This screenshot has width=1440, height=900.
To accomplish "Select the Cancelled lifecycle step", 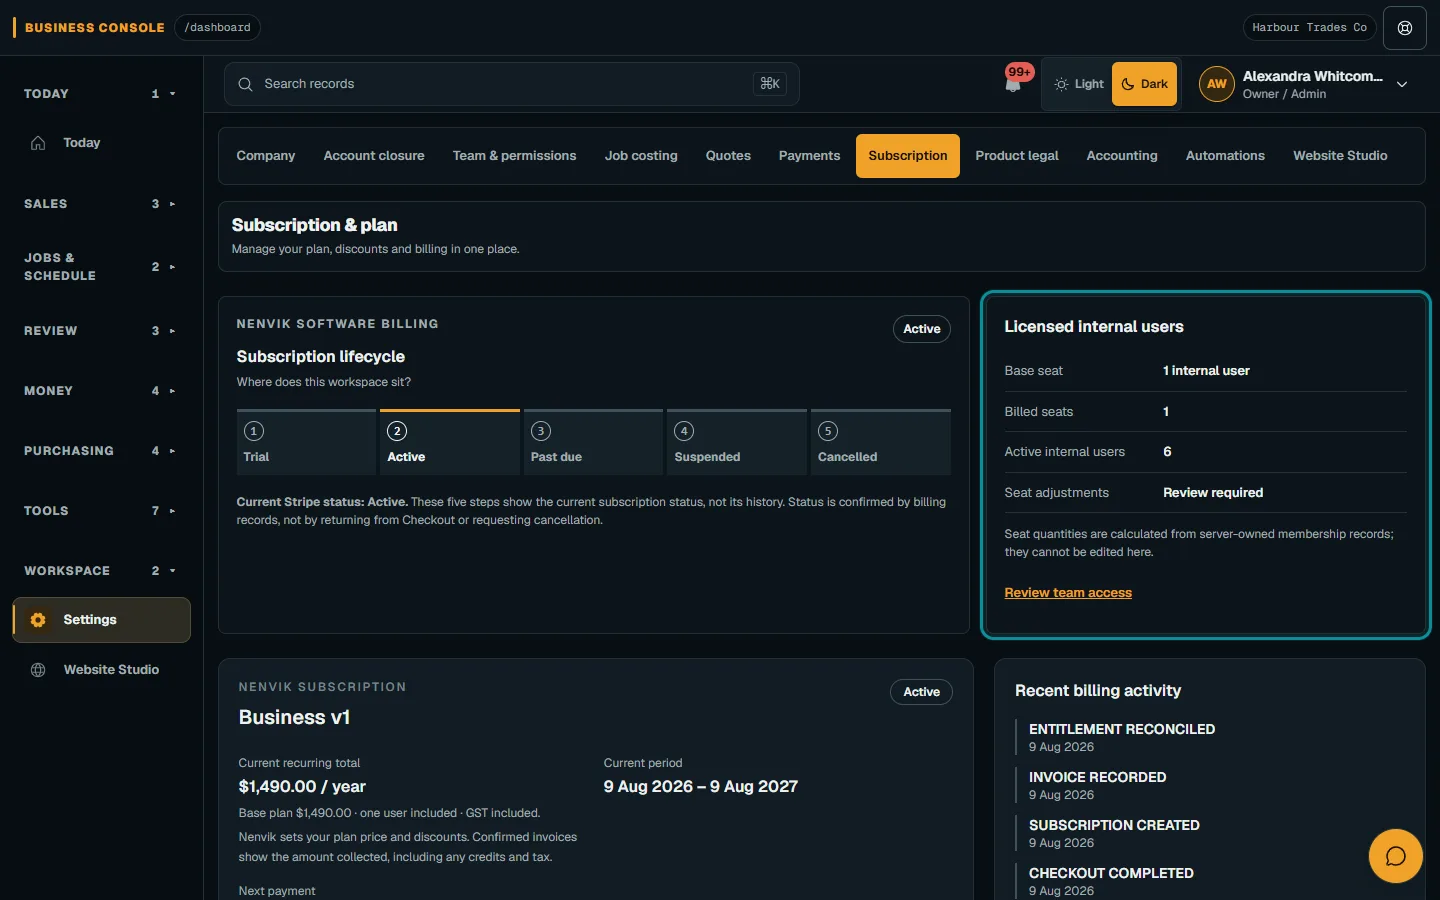I will [881, 442].
